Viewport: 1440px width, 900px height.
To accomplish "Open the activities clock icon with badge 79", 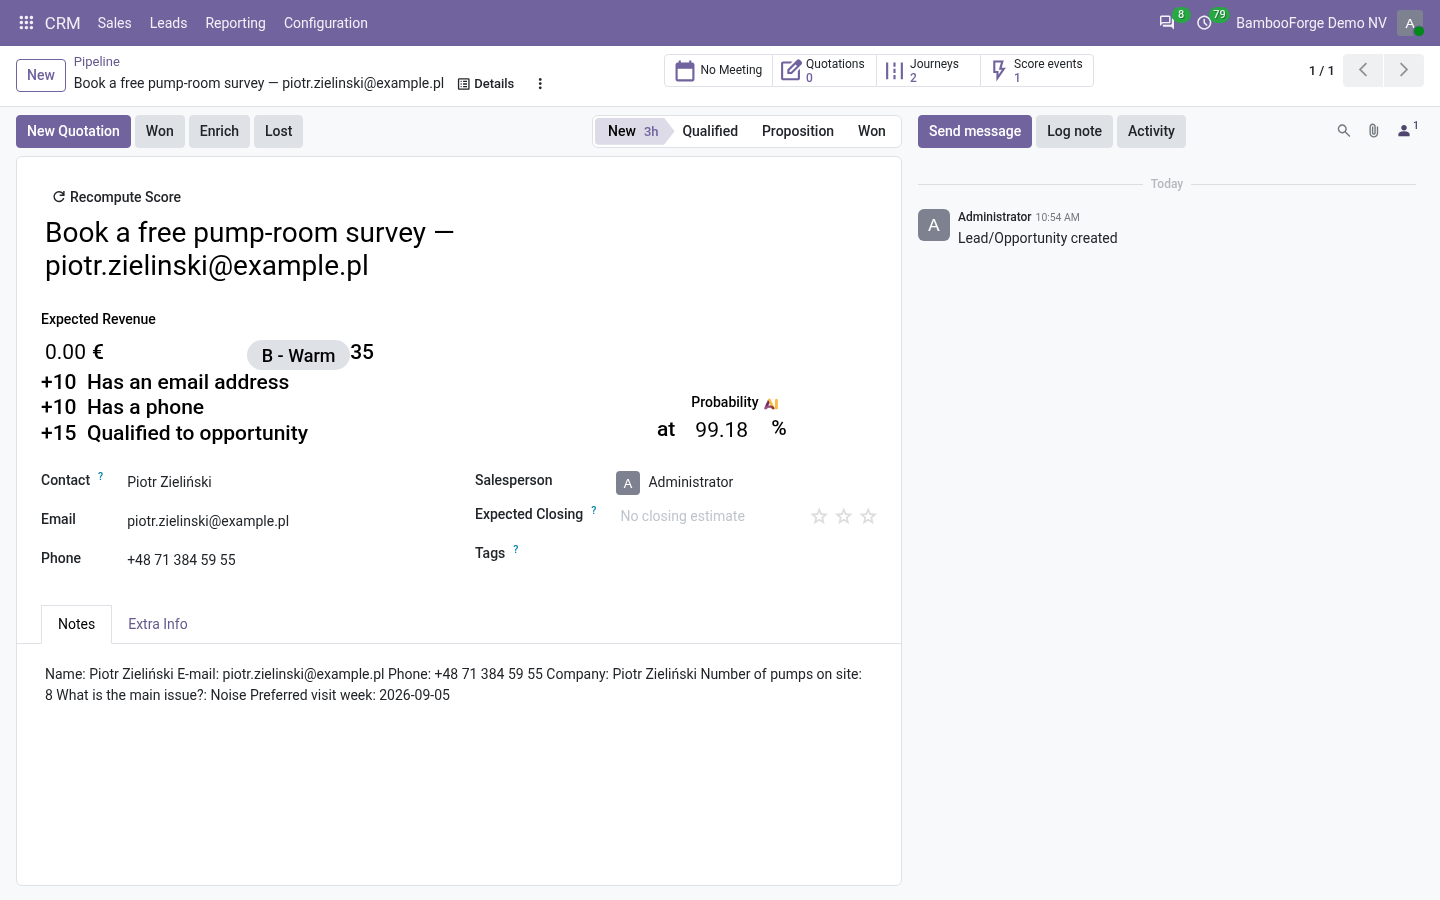I will click(1205, 23).
